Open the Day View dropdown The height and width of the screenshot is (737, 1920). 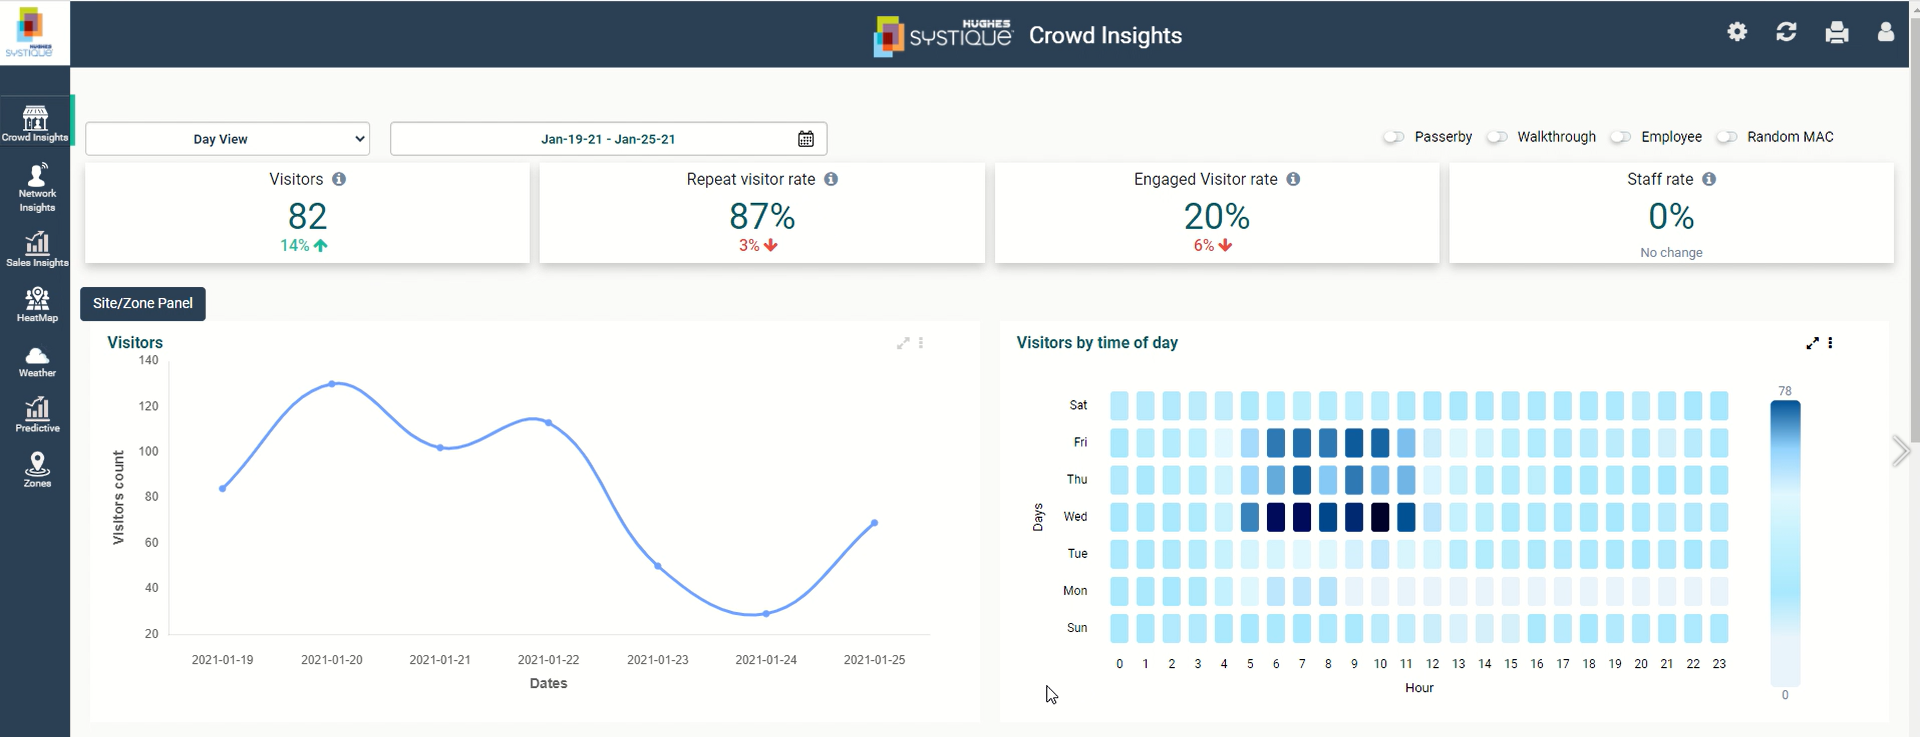click(x=228, y=139)
